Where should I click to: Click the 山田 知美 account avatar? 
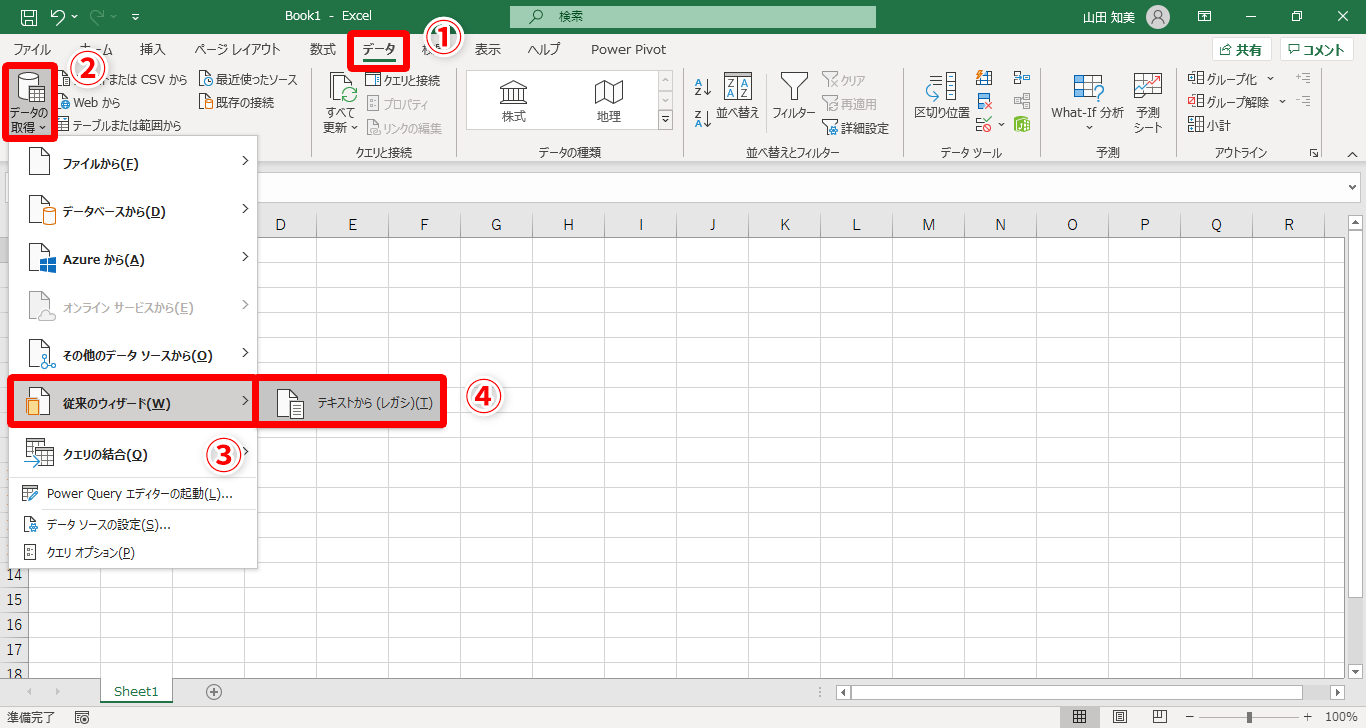coord(1158,17)
